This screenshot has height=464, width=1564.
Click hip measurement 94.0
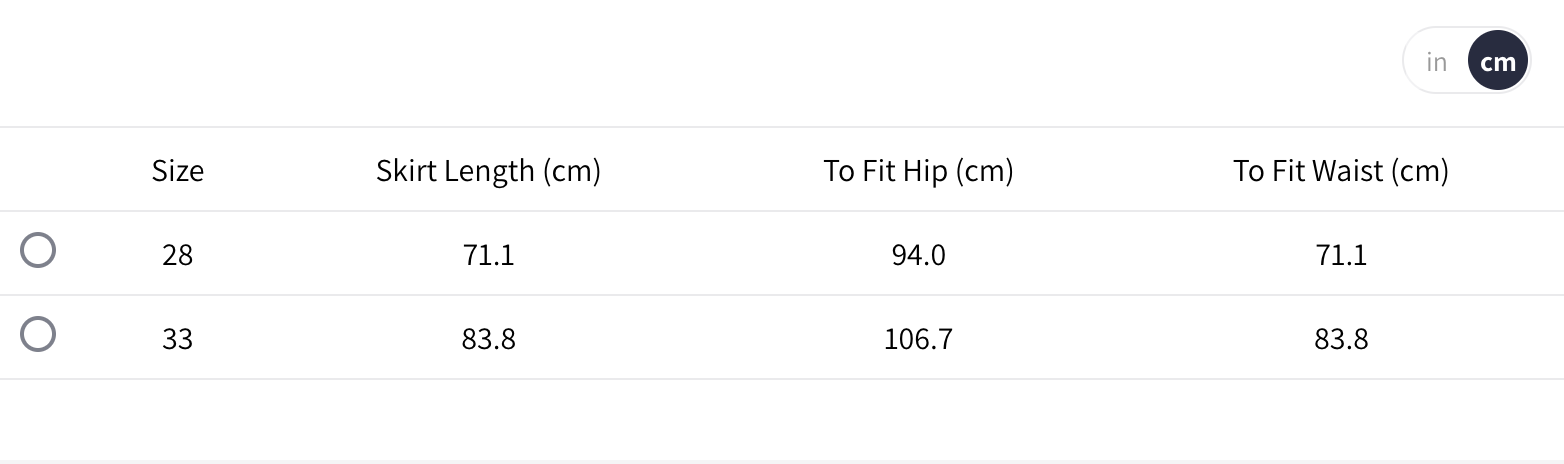(x=918, y=256)
